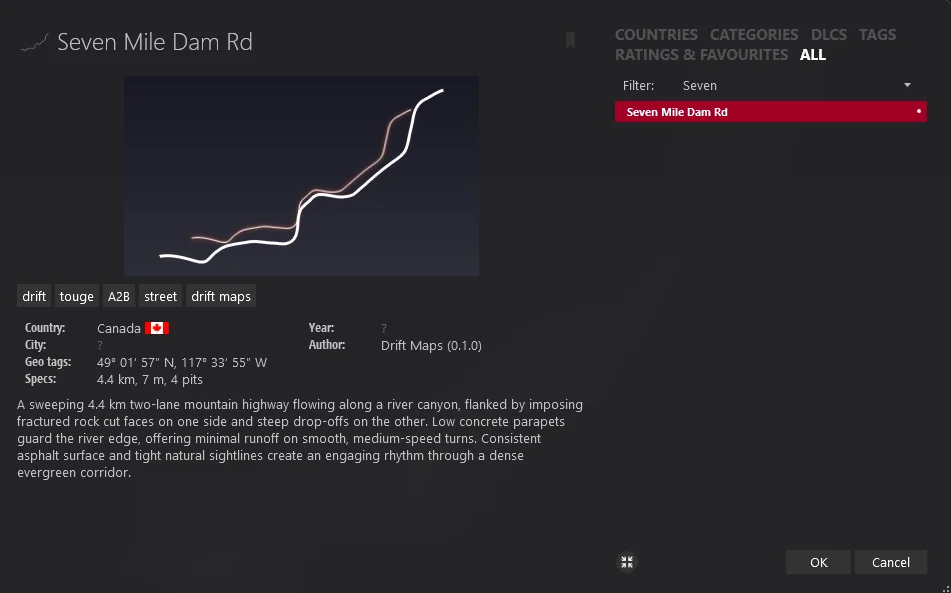Open the DLCS tab
This screenshot has height=593, width=951.
828,35
